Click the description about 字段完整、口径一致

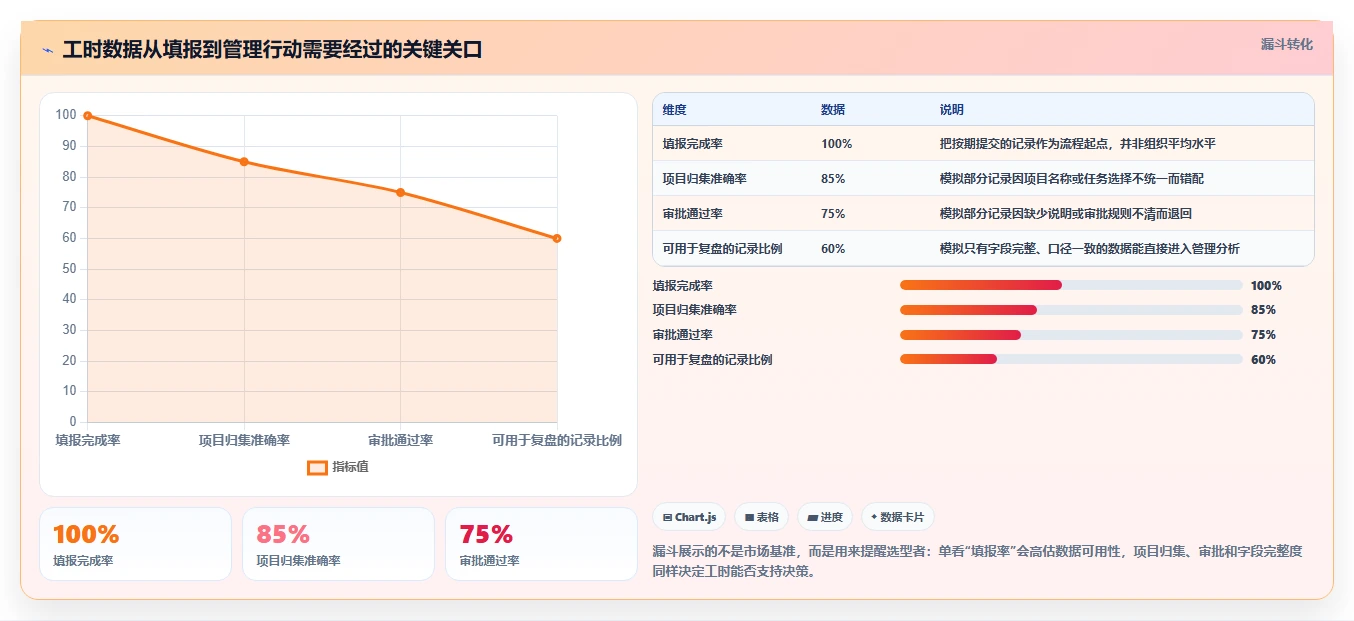(1090, 249)
